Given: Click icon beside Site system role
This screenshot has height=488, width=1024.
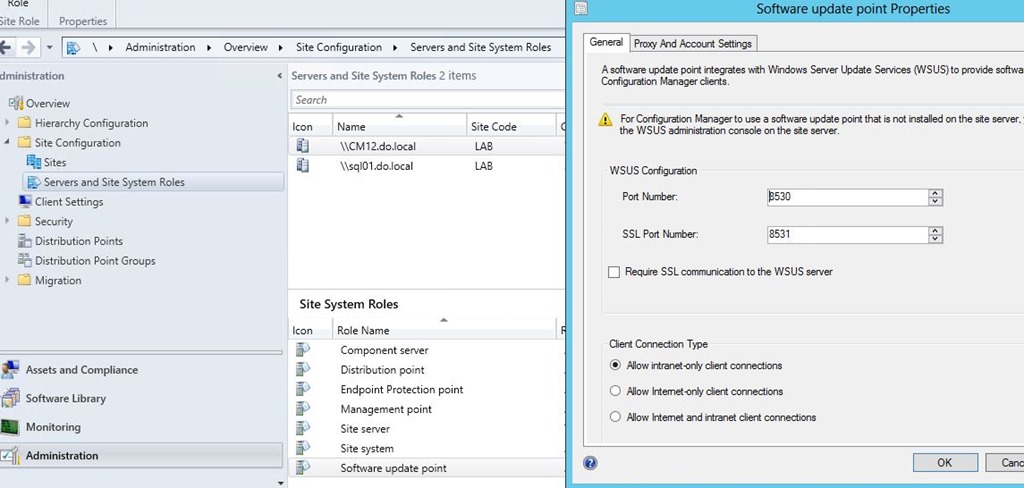Looking at the screenshot, I should (302, 448).
